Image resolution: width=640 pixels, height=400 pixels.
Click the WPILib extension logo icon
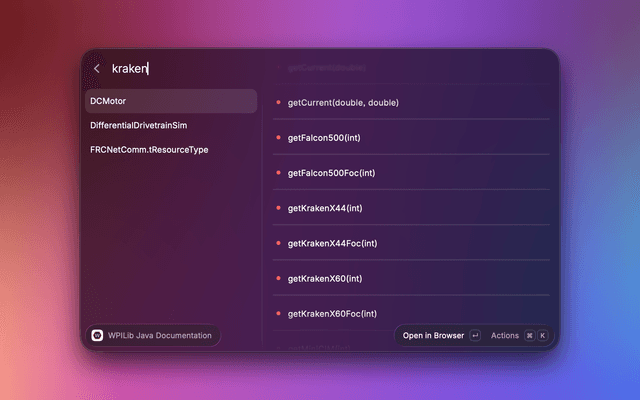[x=97, y=336]
